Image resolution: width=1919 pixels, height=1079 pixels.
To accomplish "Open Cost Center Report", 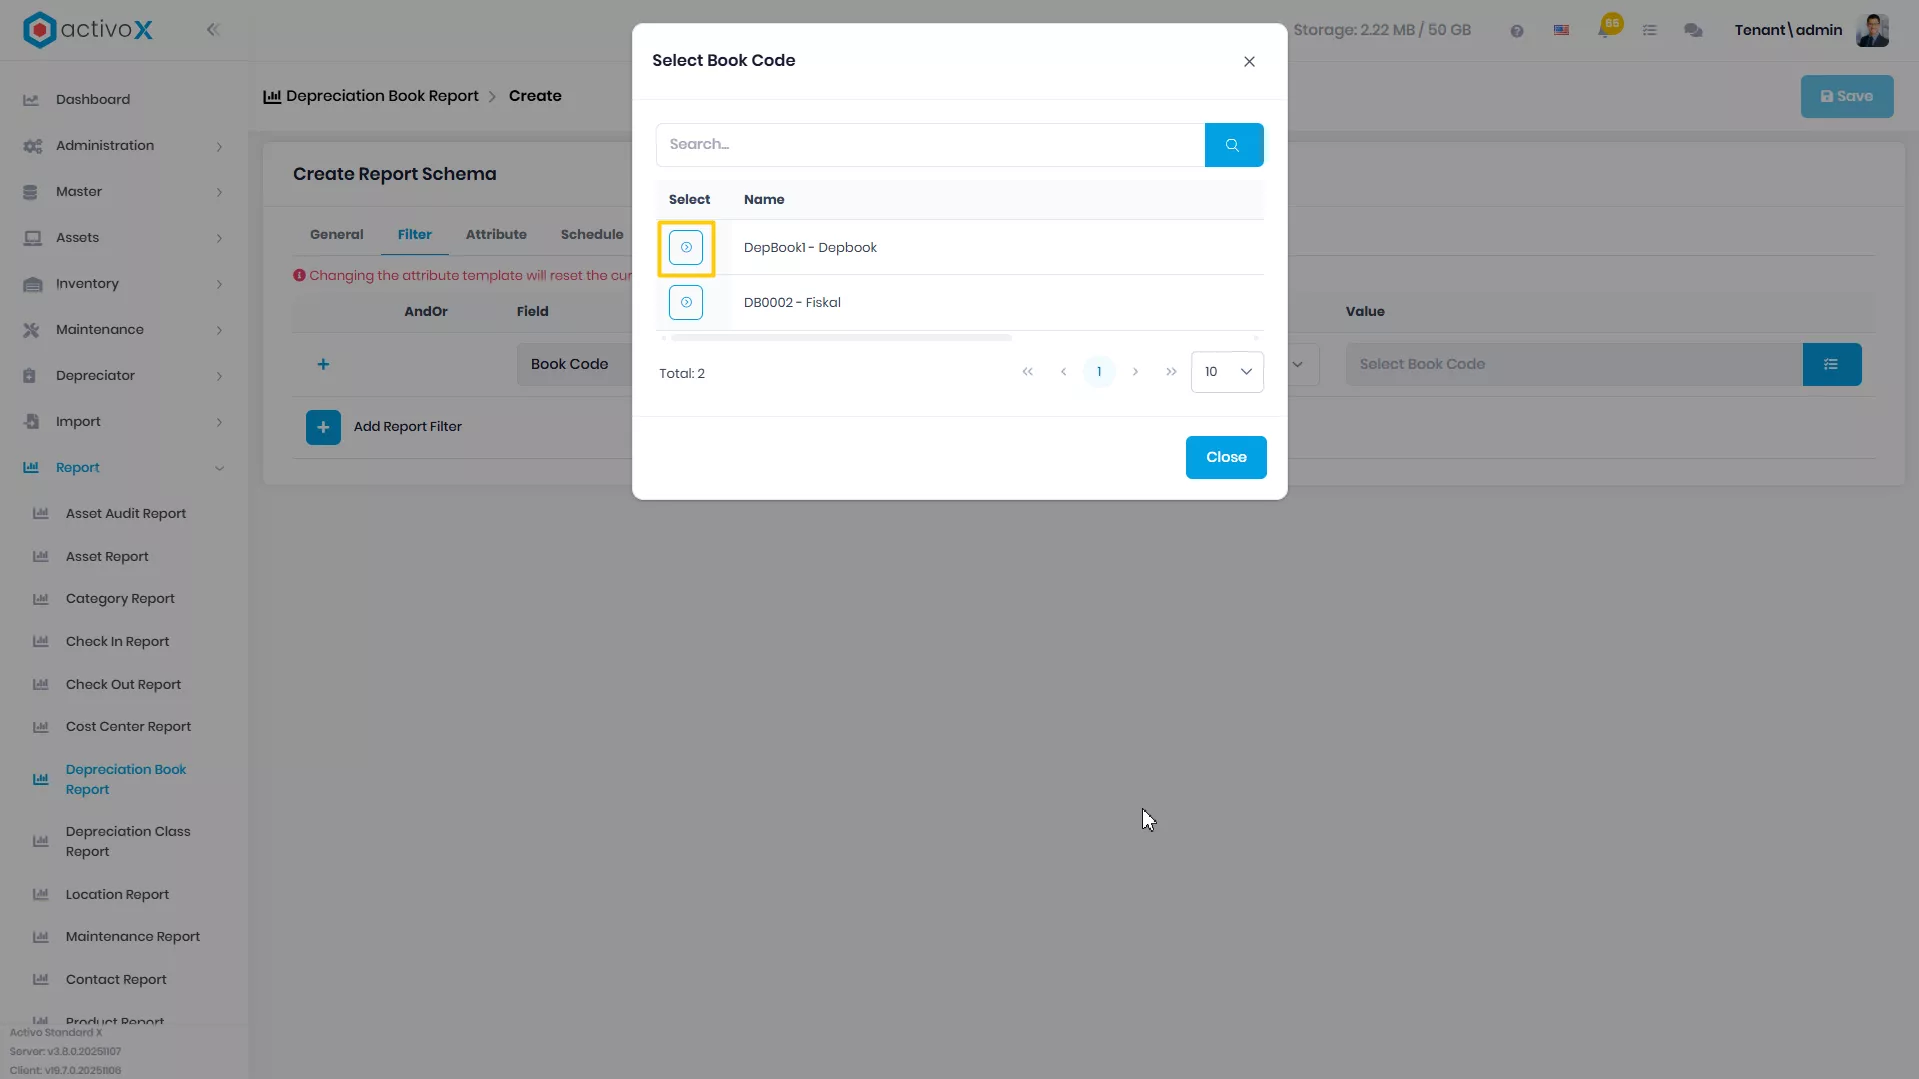I will (128, 727).
